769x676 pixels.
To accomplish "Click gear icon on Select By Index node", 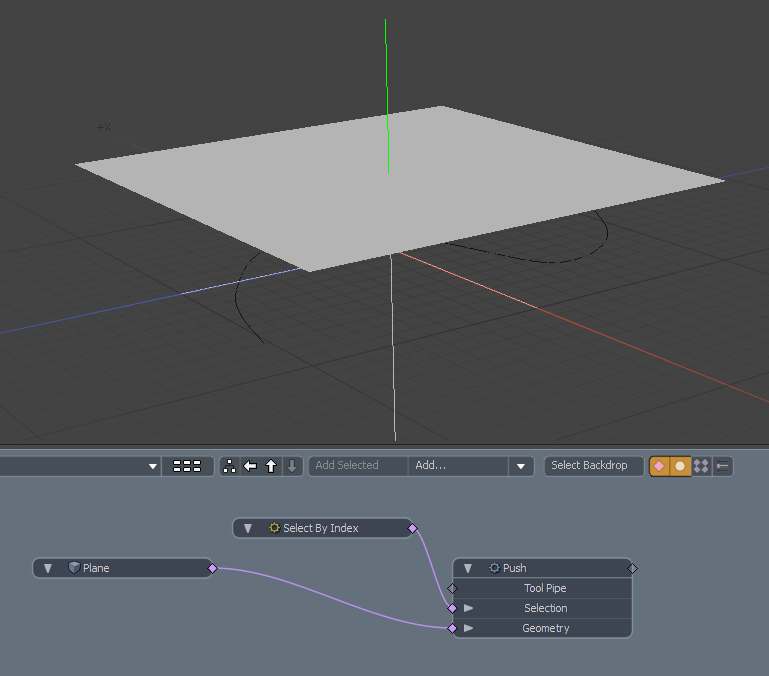I will tap(274, 528).
